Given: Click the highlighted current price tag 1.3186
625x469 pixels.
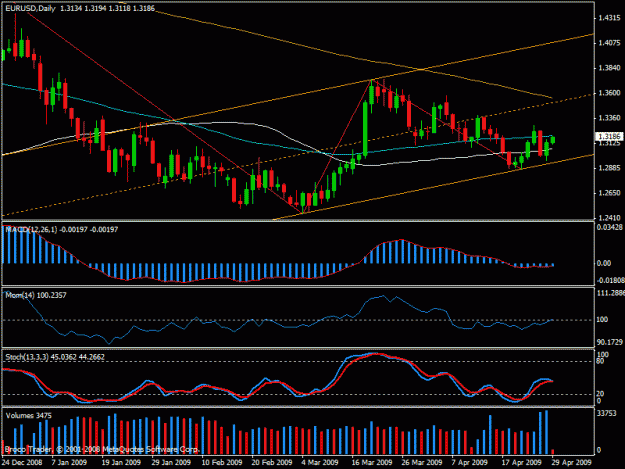Looking at the screenshot, I should [609, 136].
